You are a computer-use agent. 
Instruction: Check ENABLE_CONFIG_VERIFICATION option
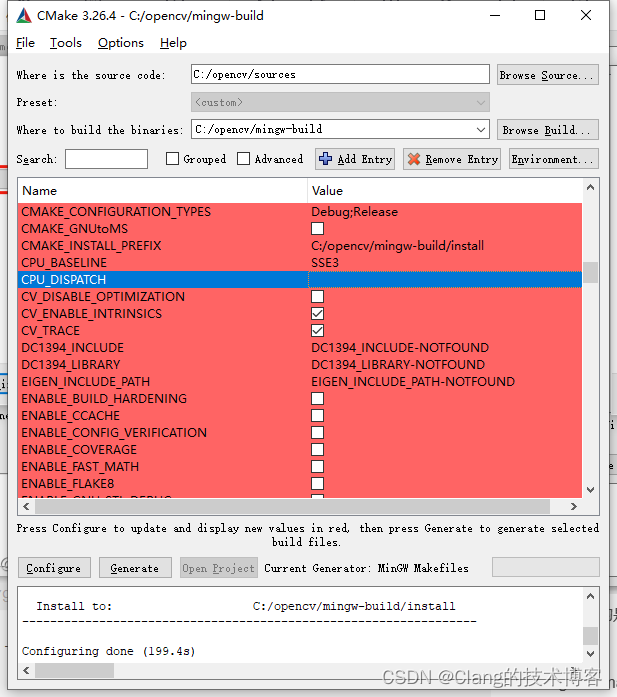317,432
